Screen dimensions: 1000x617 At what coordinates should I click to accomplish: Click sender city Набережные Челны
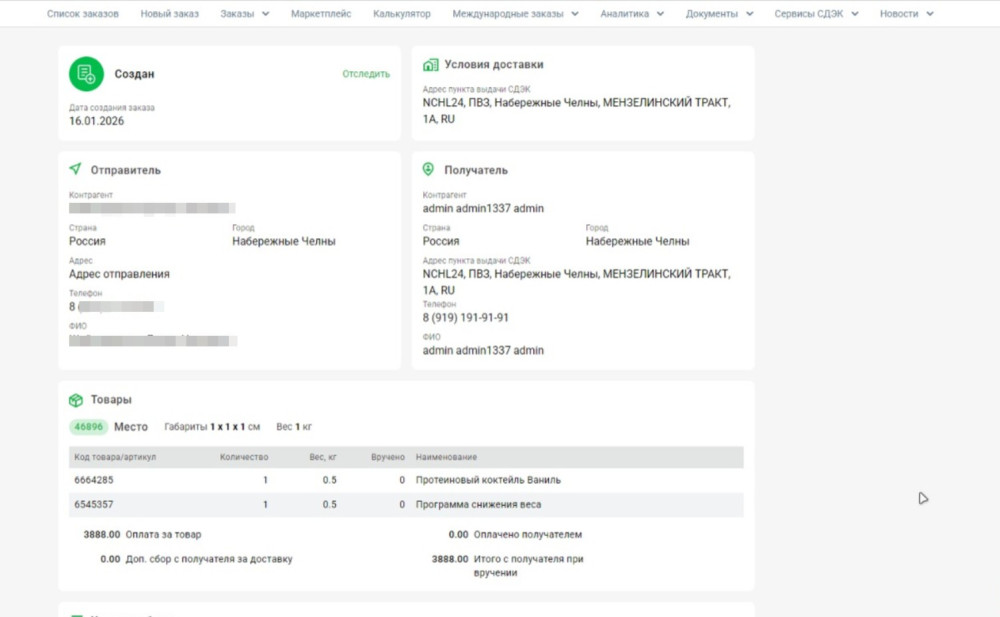pyautogui.click(x=284, y=241)
